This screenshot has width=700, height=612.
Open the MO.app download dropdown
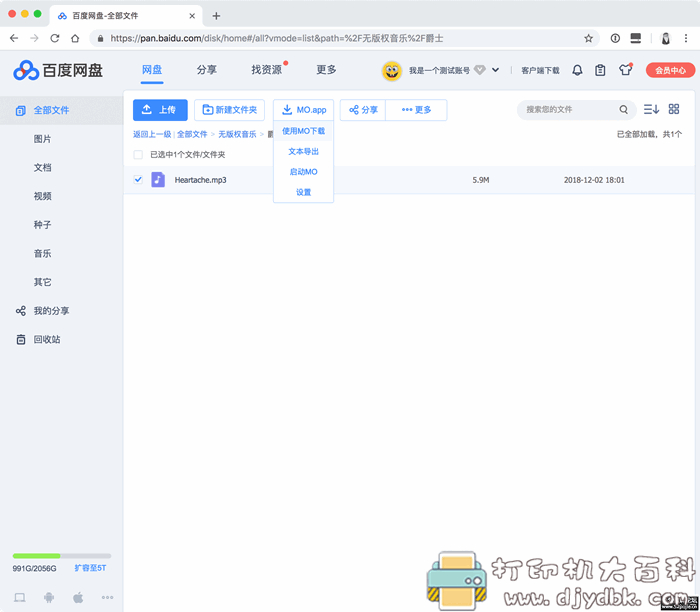304,110
